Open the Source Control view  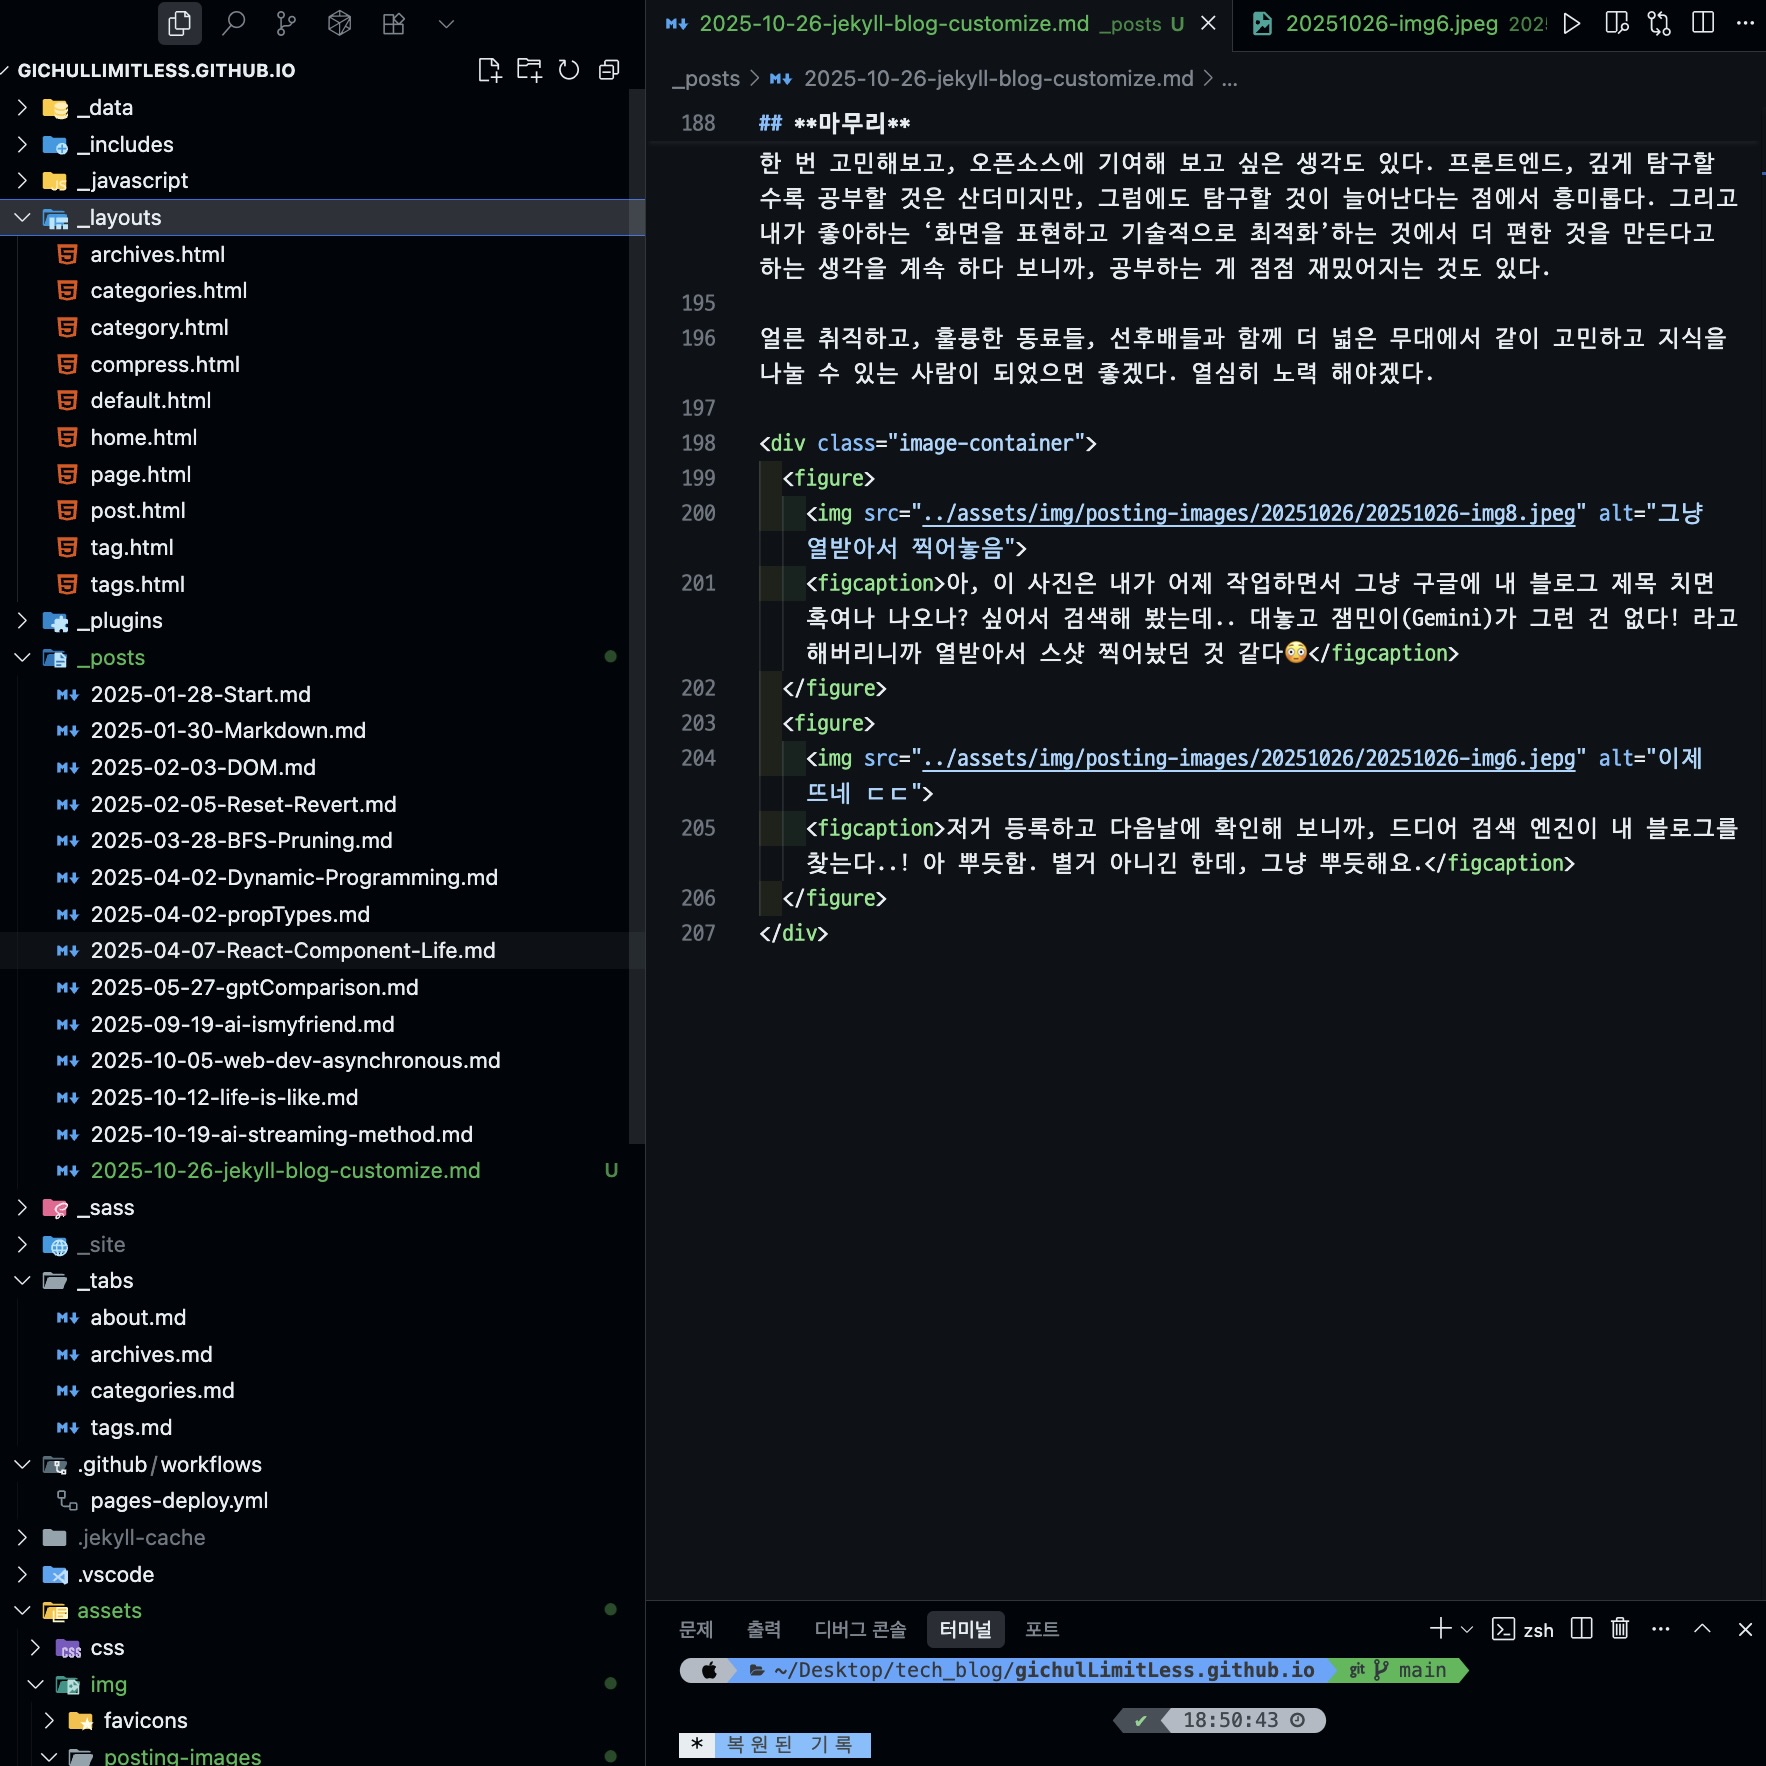coord(287,23)
